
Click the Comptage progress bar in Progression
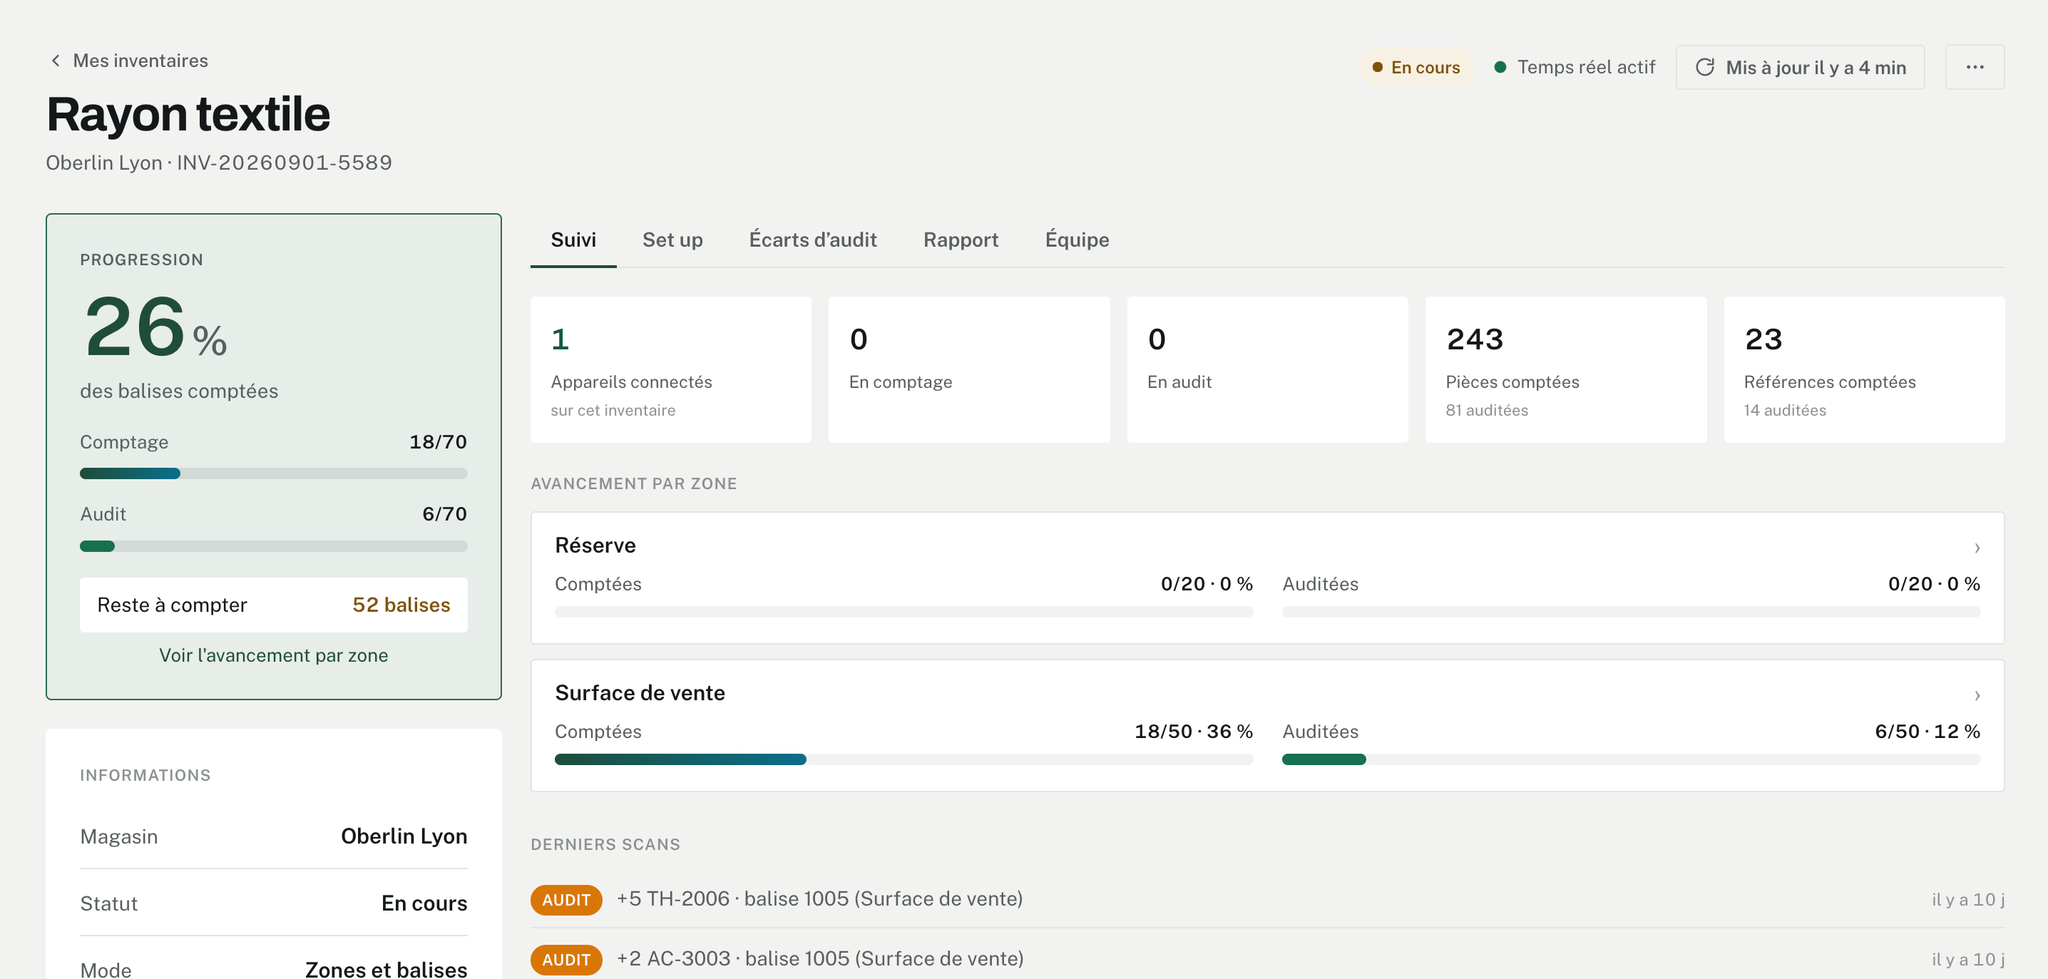coord(273,474)
